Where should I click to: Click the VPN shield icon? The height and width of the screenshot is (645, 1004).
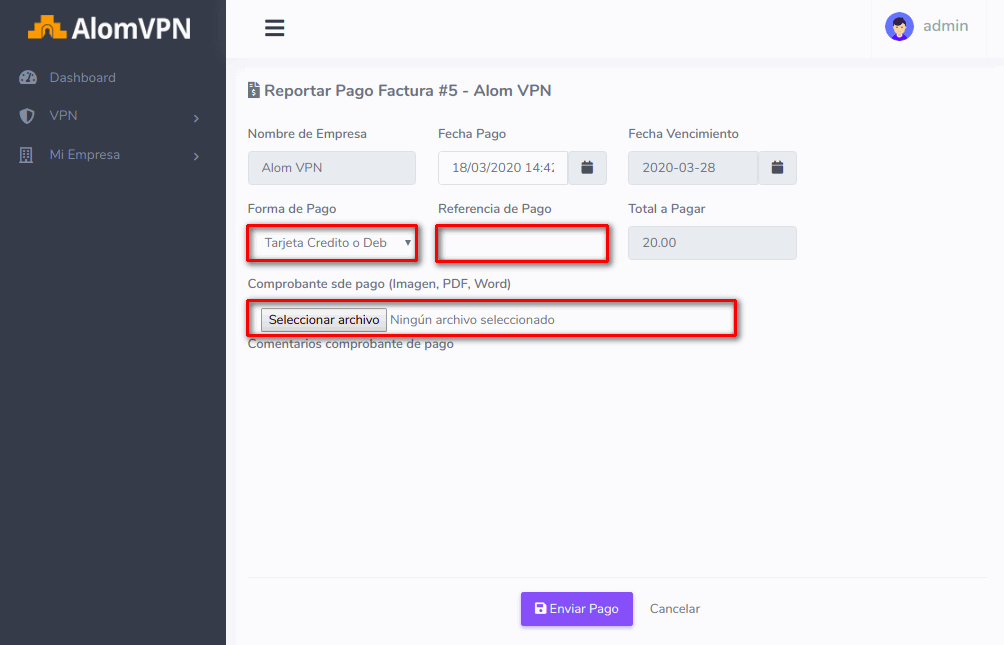click(x=27, y=116)
